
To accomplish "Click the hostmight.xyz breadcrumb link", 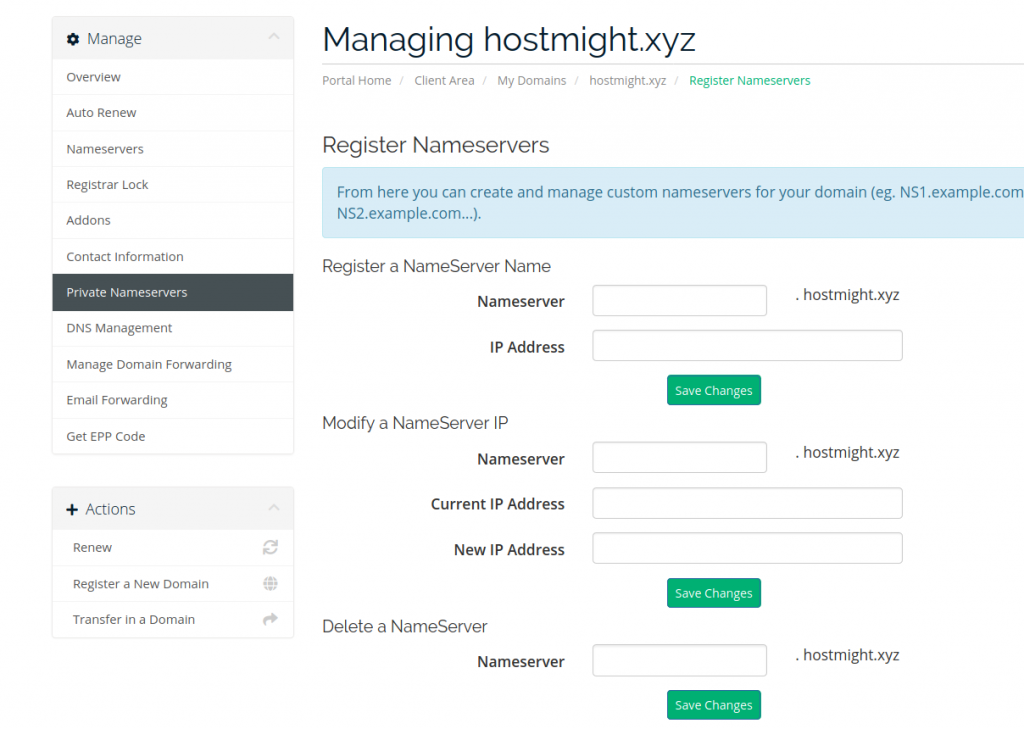I will pyautogui.click(x=628, y=80).
